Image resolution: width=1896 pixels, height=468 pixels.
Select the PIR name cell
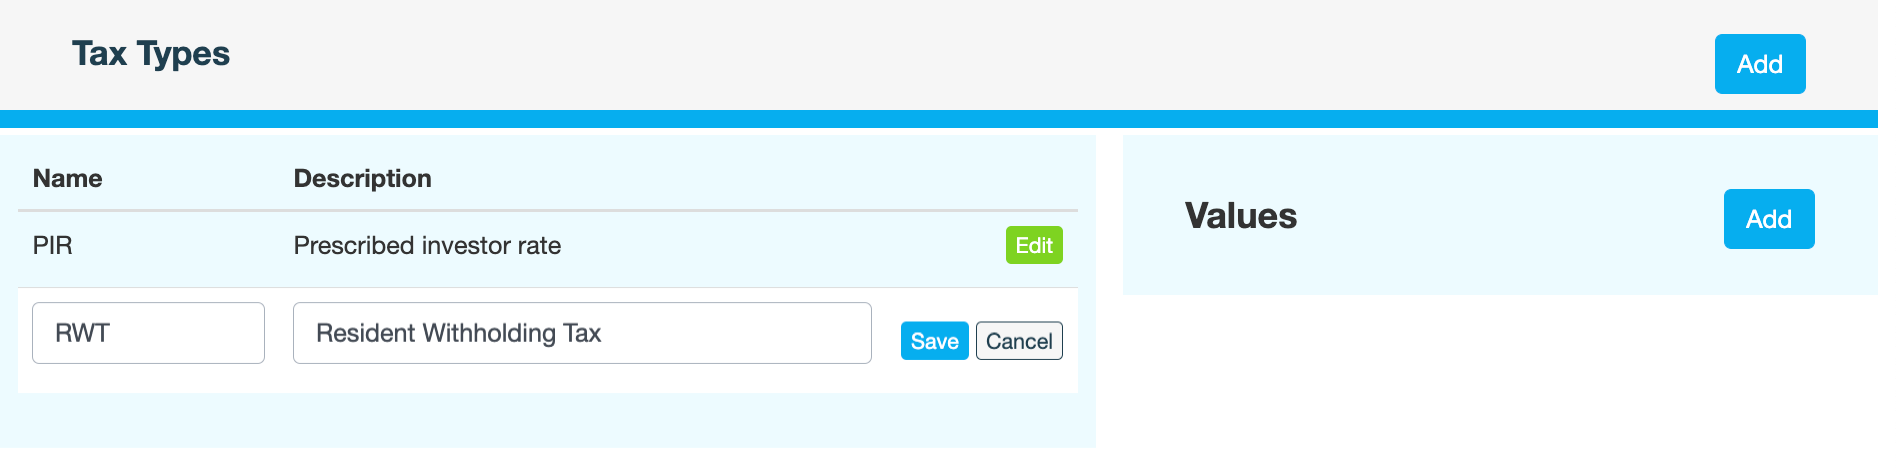click(x=53, y=246)
